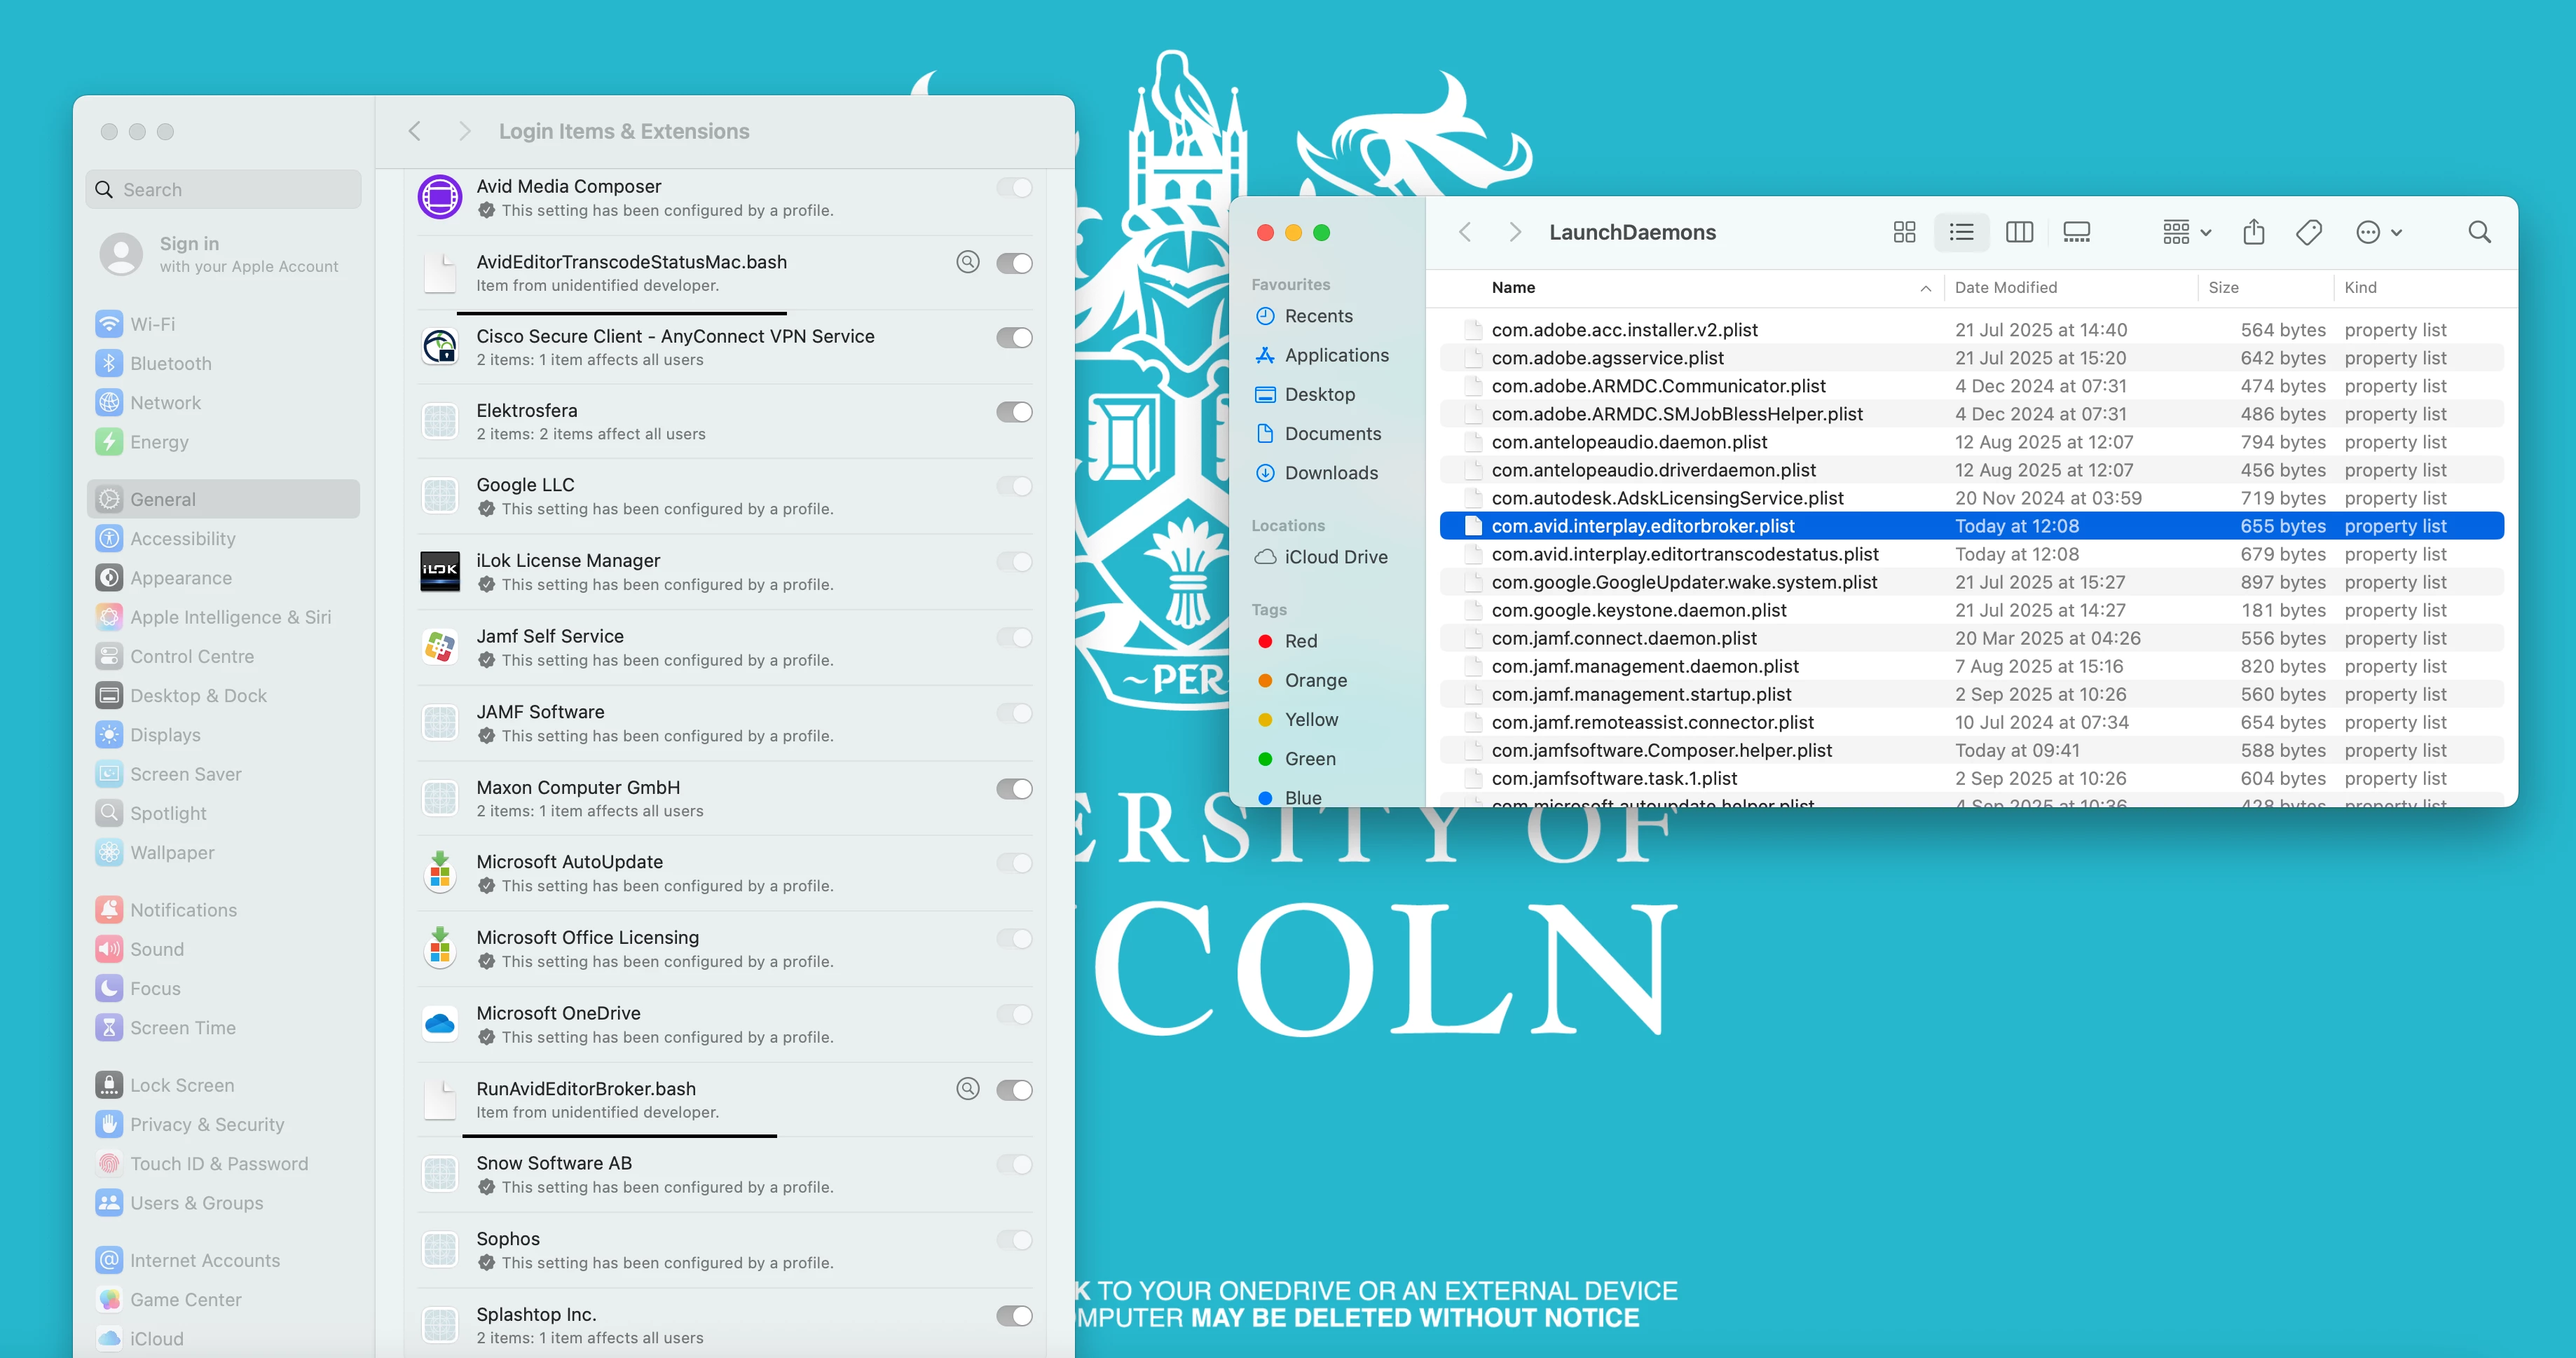Switch Finder to gallery view
This screenshot has height=1358, width=2576.
point(2076,232)
